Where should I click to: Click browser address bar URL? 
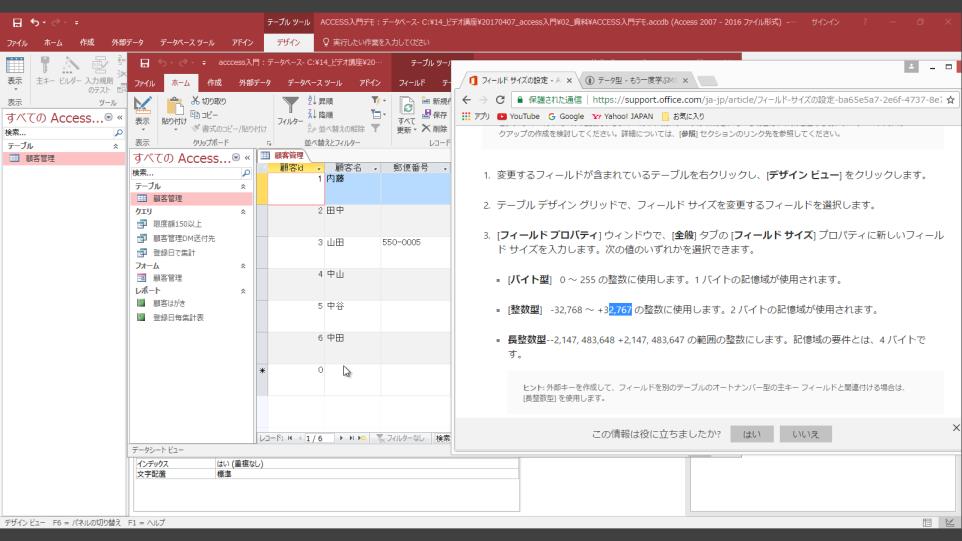pos(767,99)
